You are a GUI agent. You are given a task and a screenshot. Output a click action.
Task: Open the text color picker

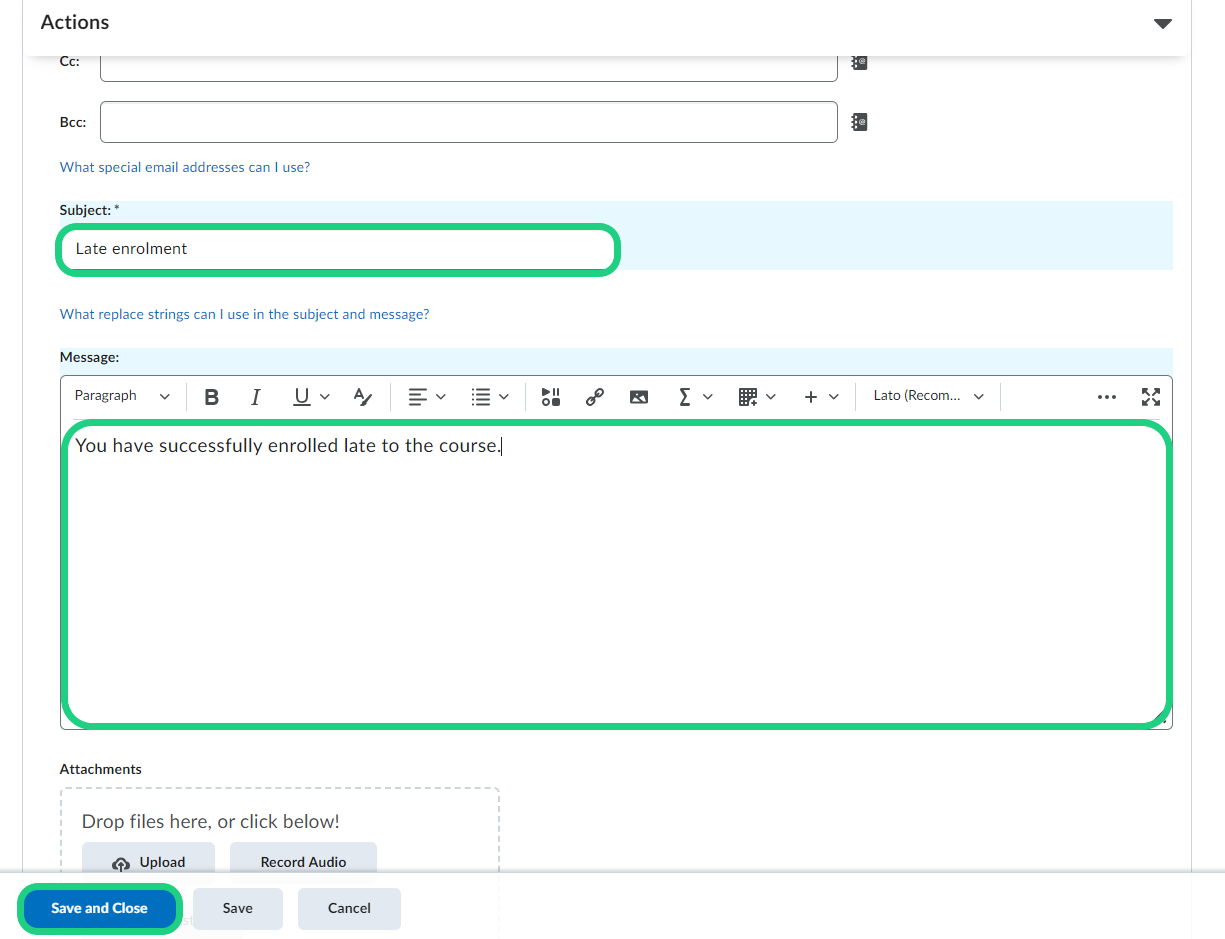click(363, 397)
